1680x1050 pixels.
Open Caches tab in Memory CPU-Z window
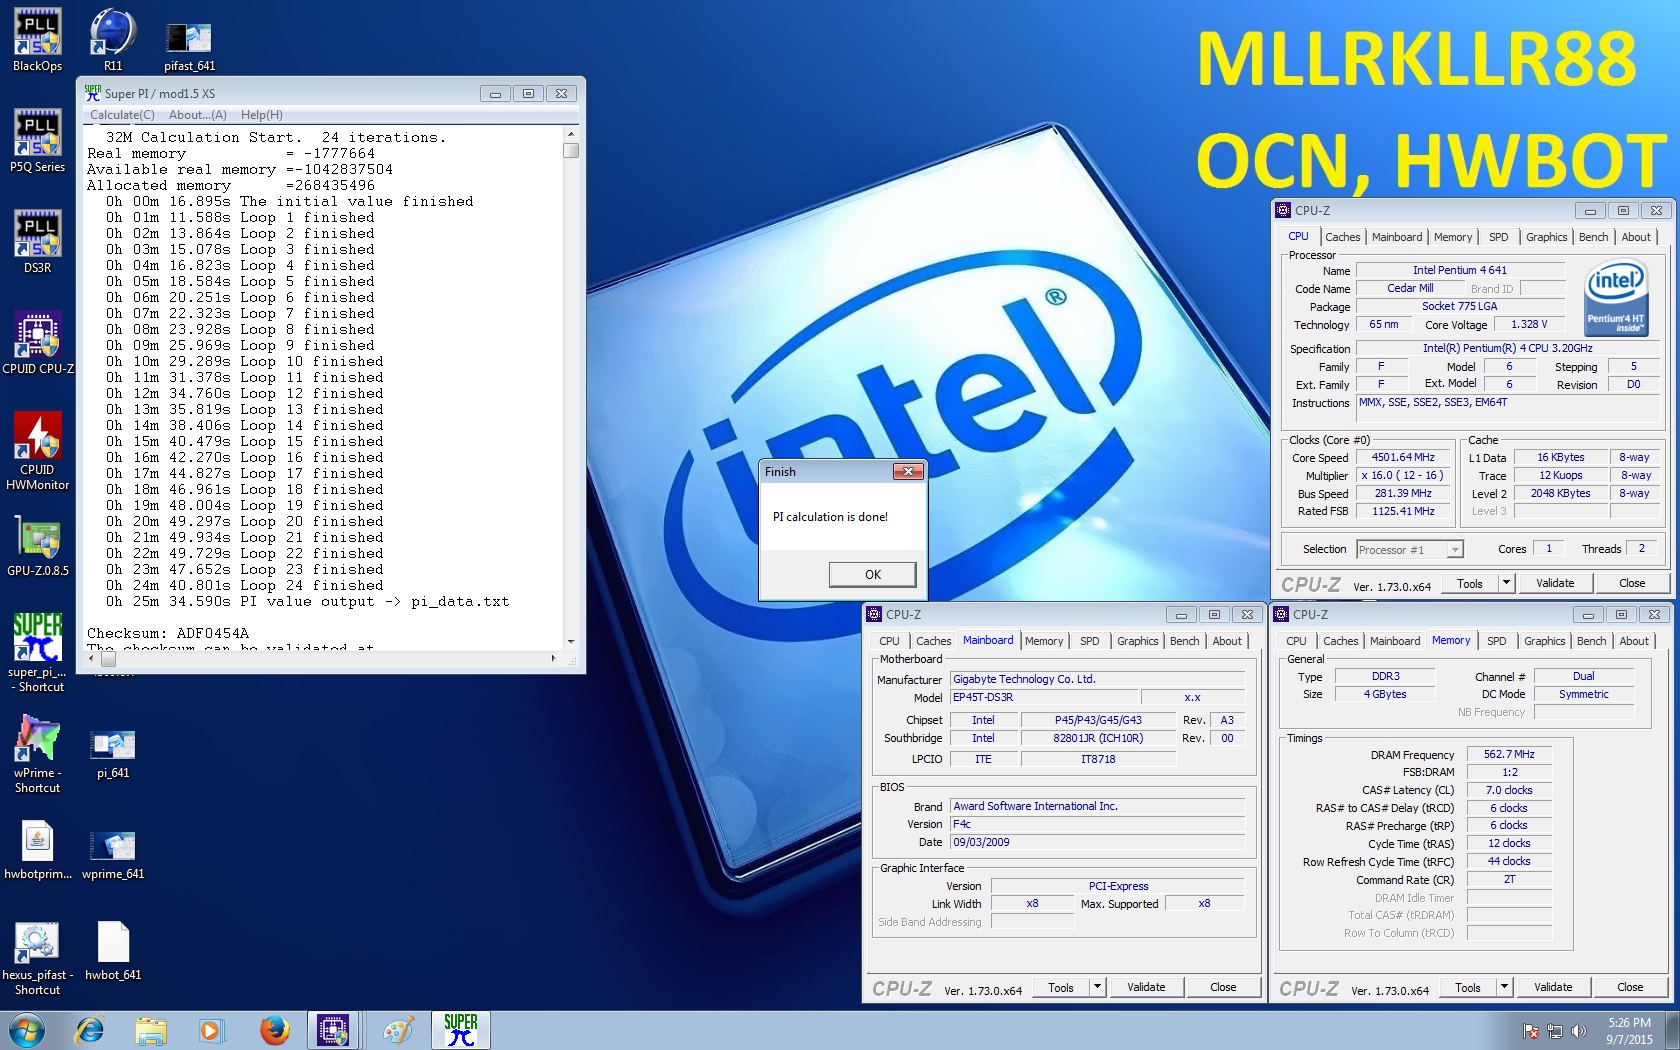click(1340, 641)
